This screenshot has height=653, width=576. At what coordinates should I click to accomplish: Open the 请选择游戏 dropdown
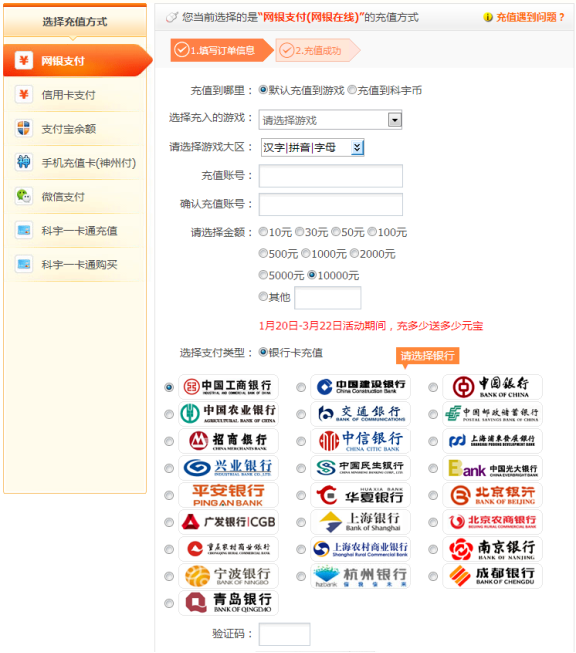pyautogui.click(x=330, y=120)
